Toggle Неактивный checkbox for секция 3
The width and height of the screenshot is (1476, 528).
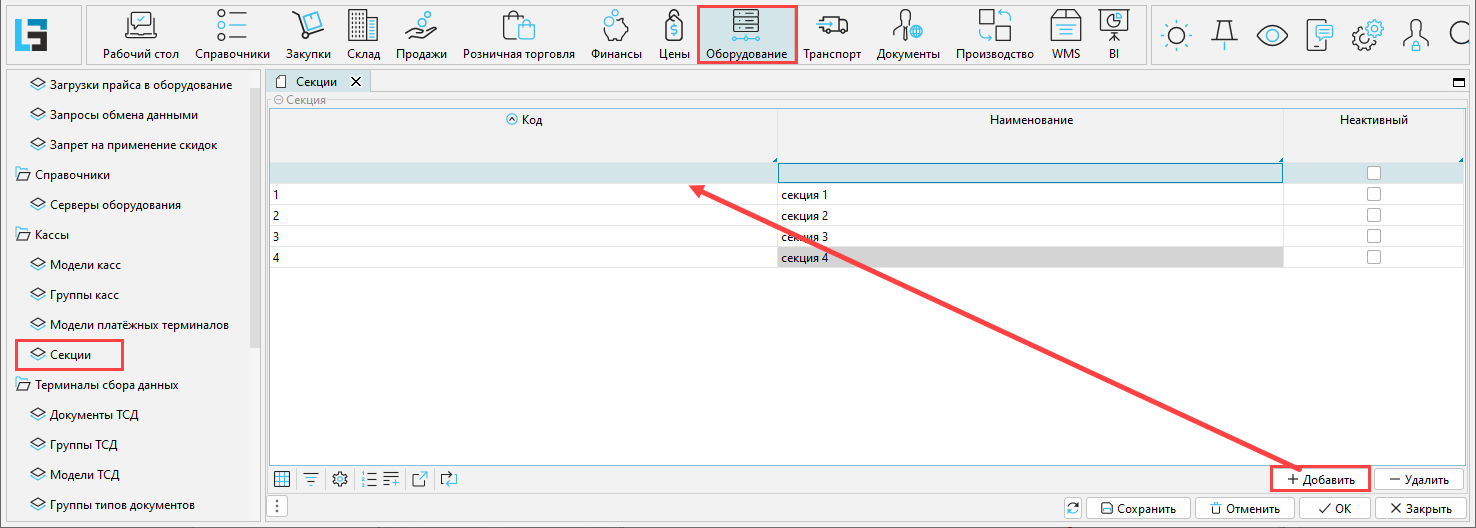[1373, 236]
